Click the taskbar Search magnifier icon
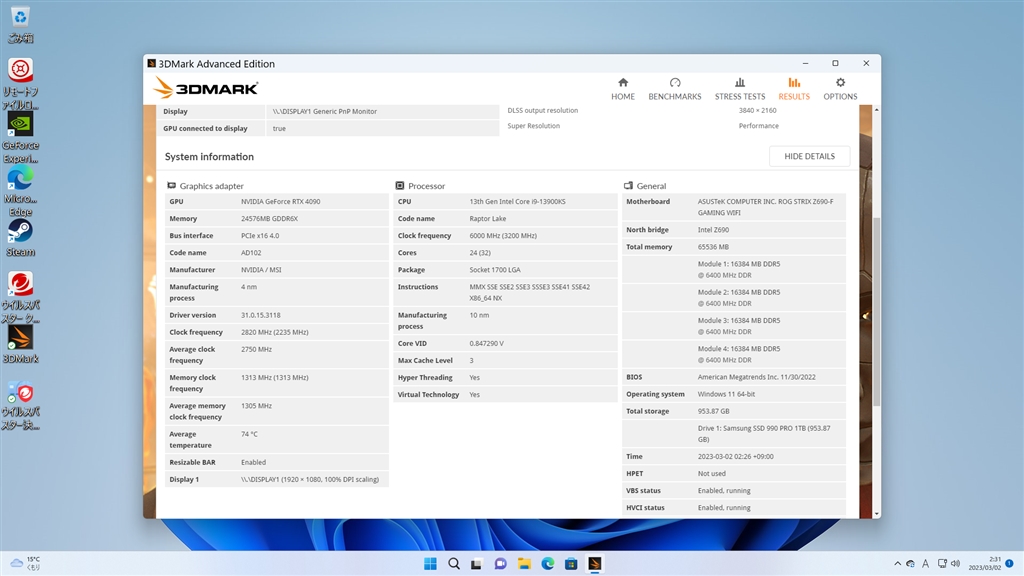This screenshot has width=1024, height=576. point(454,563)
